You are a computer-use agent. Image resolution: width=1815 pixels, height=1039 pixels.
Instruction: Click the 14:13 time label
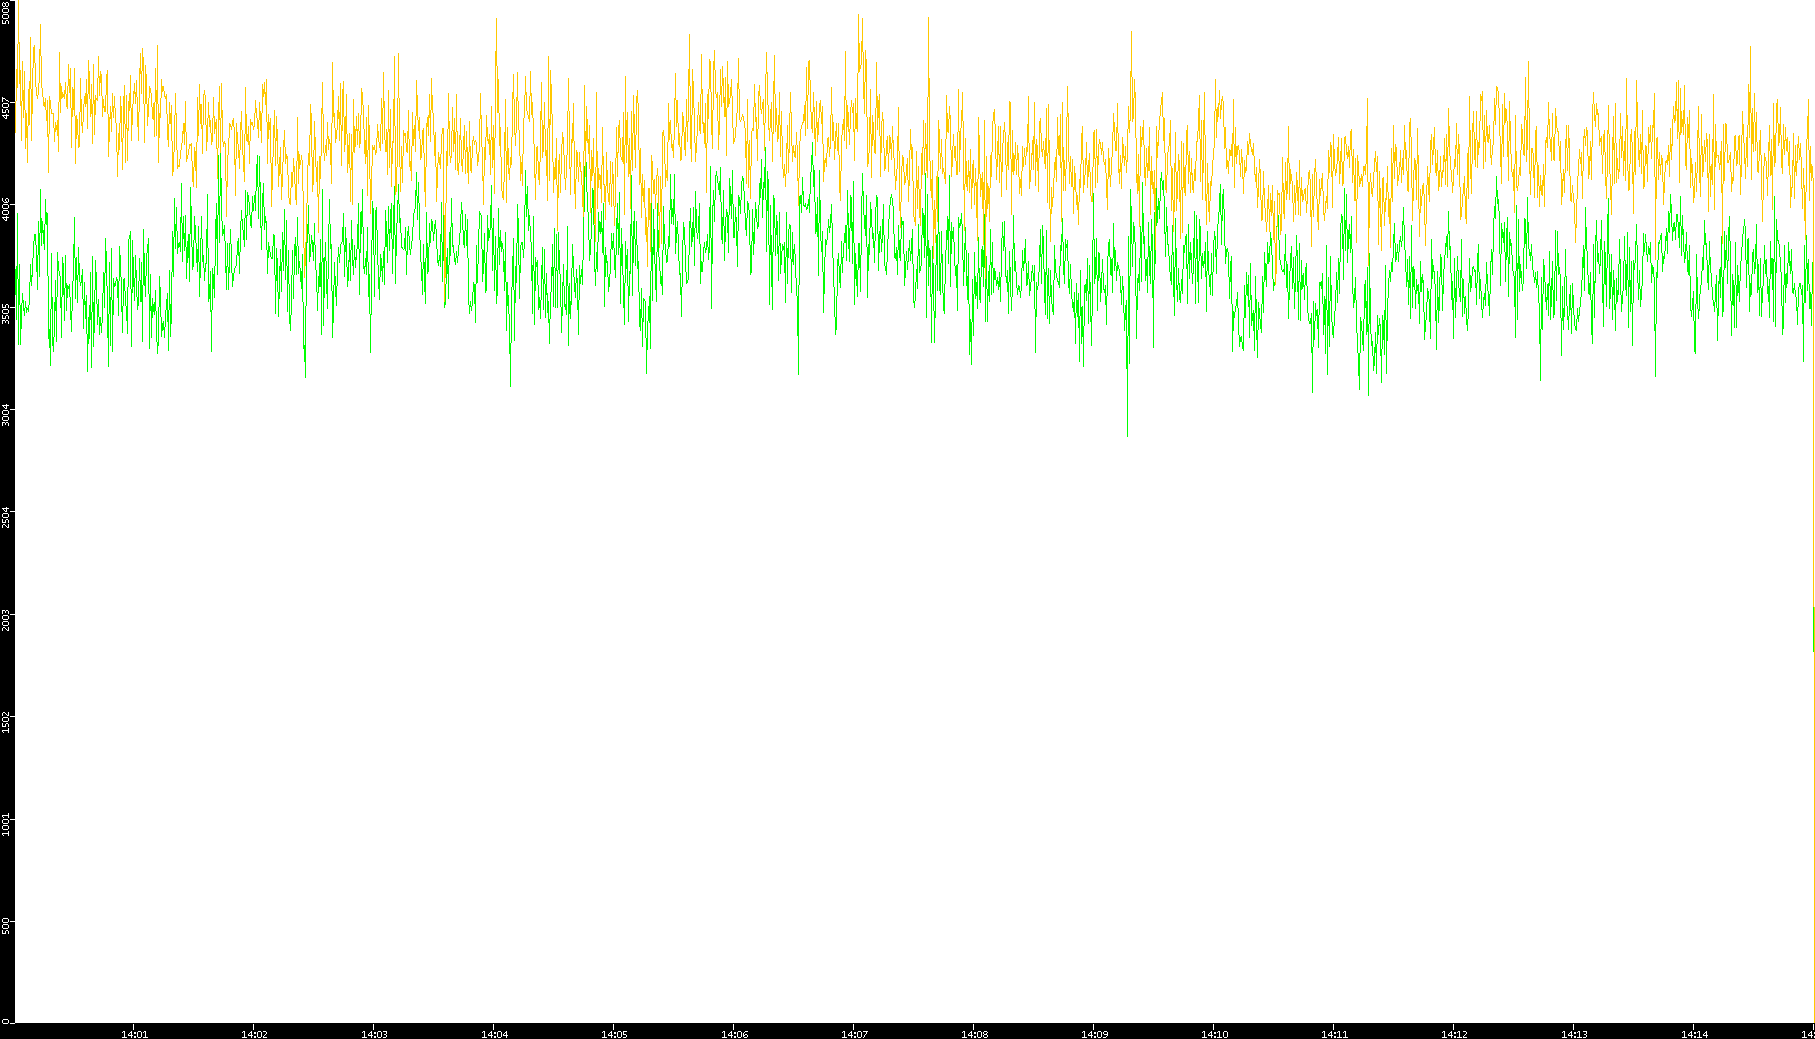[1574, 1034]
